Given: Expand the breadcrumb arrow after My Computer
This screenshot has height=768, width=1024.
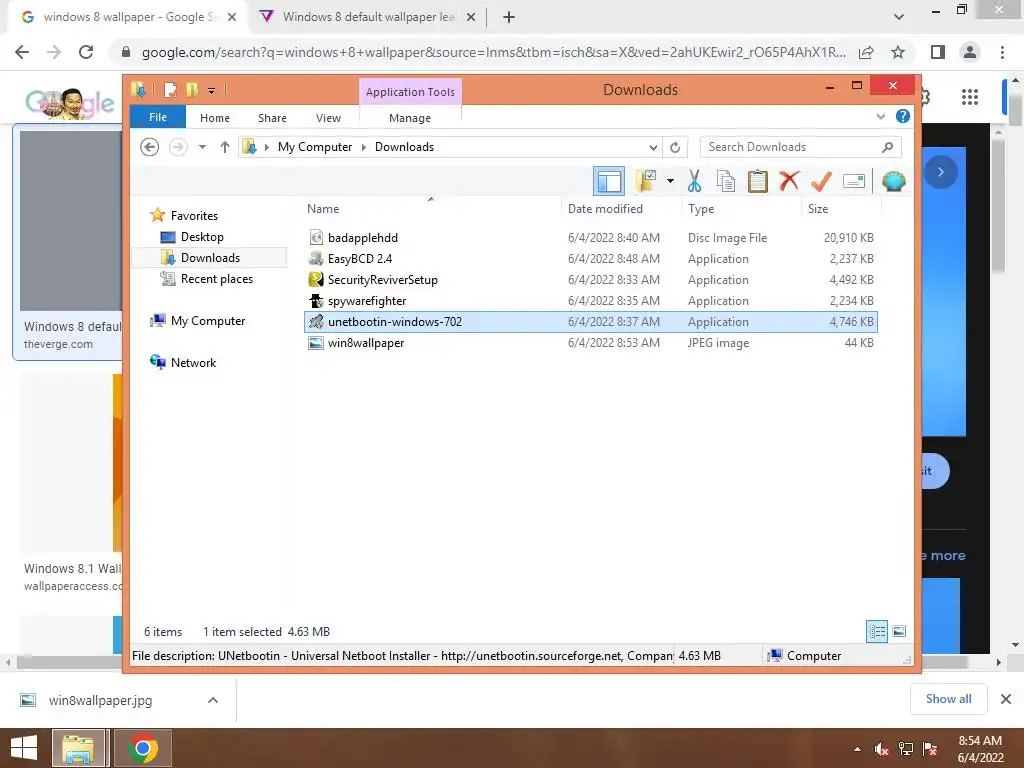Looking at the screenshot, I should [x=364, y=147].
